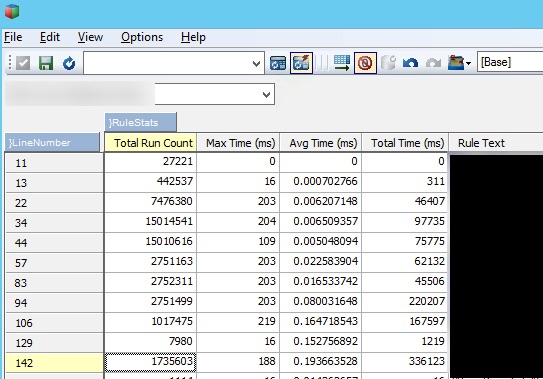Open the File menu
The height and width of the screenshot is (379, 543).
pyautogui.click(x=13, y=37)
